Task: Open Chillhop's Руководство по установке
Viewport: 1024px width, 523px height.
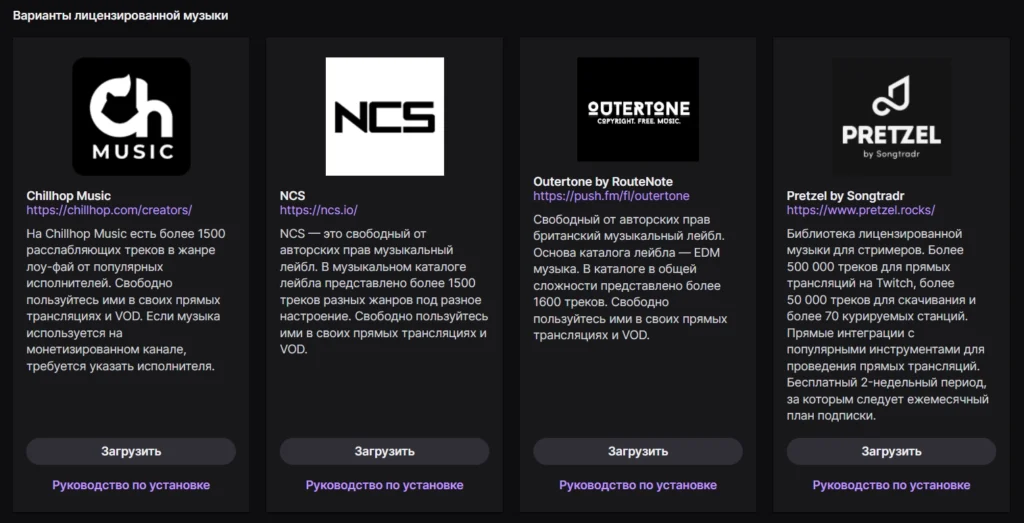Action: 131,485
